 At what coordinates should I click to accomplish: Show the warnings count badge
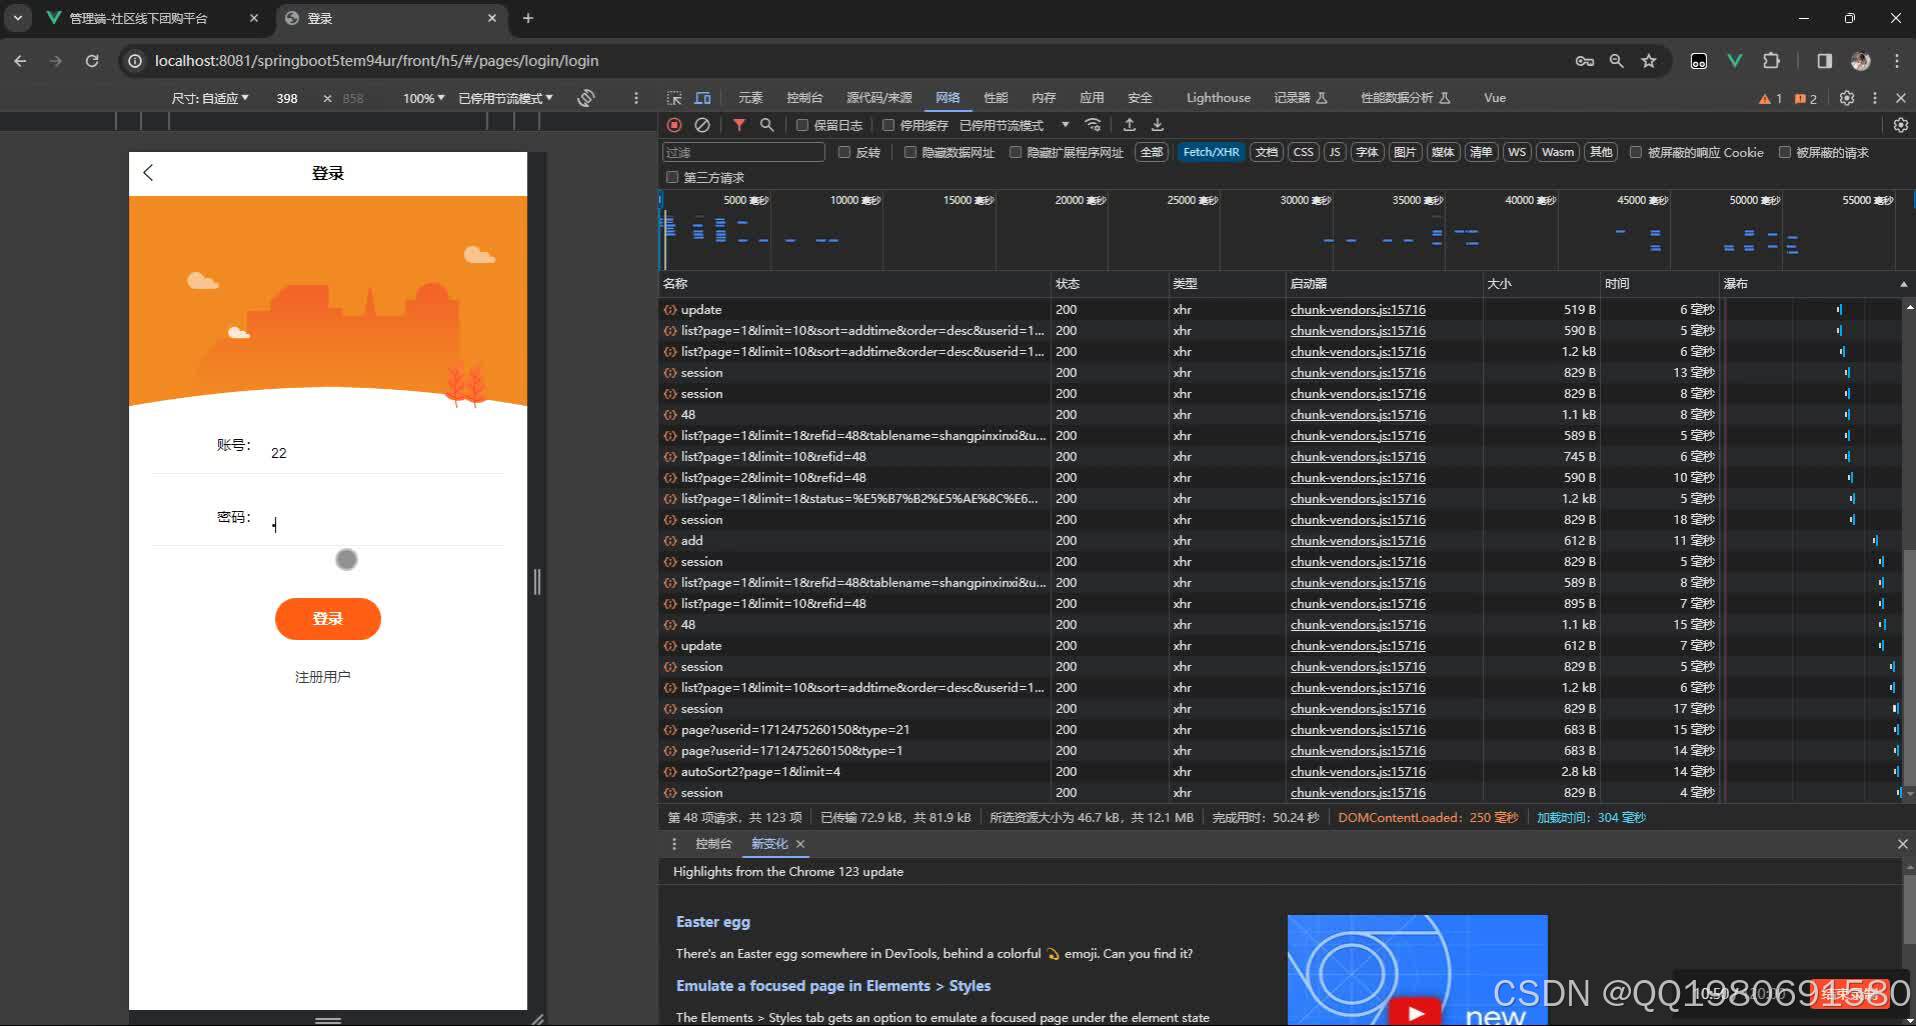(x=1770, y=98)
